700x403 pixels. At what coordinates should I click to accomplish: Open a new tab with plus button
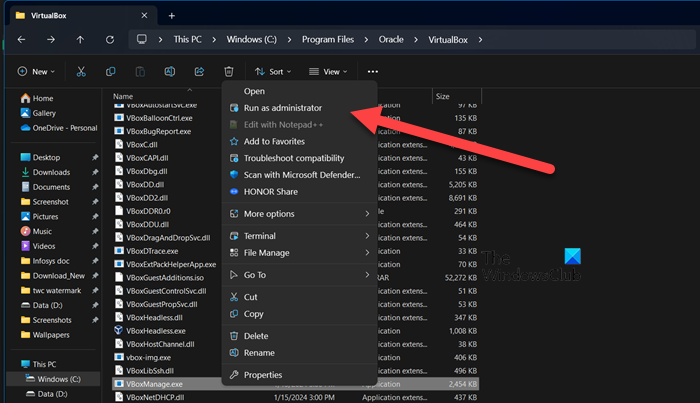172,15
